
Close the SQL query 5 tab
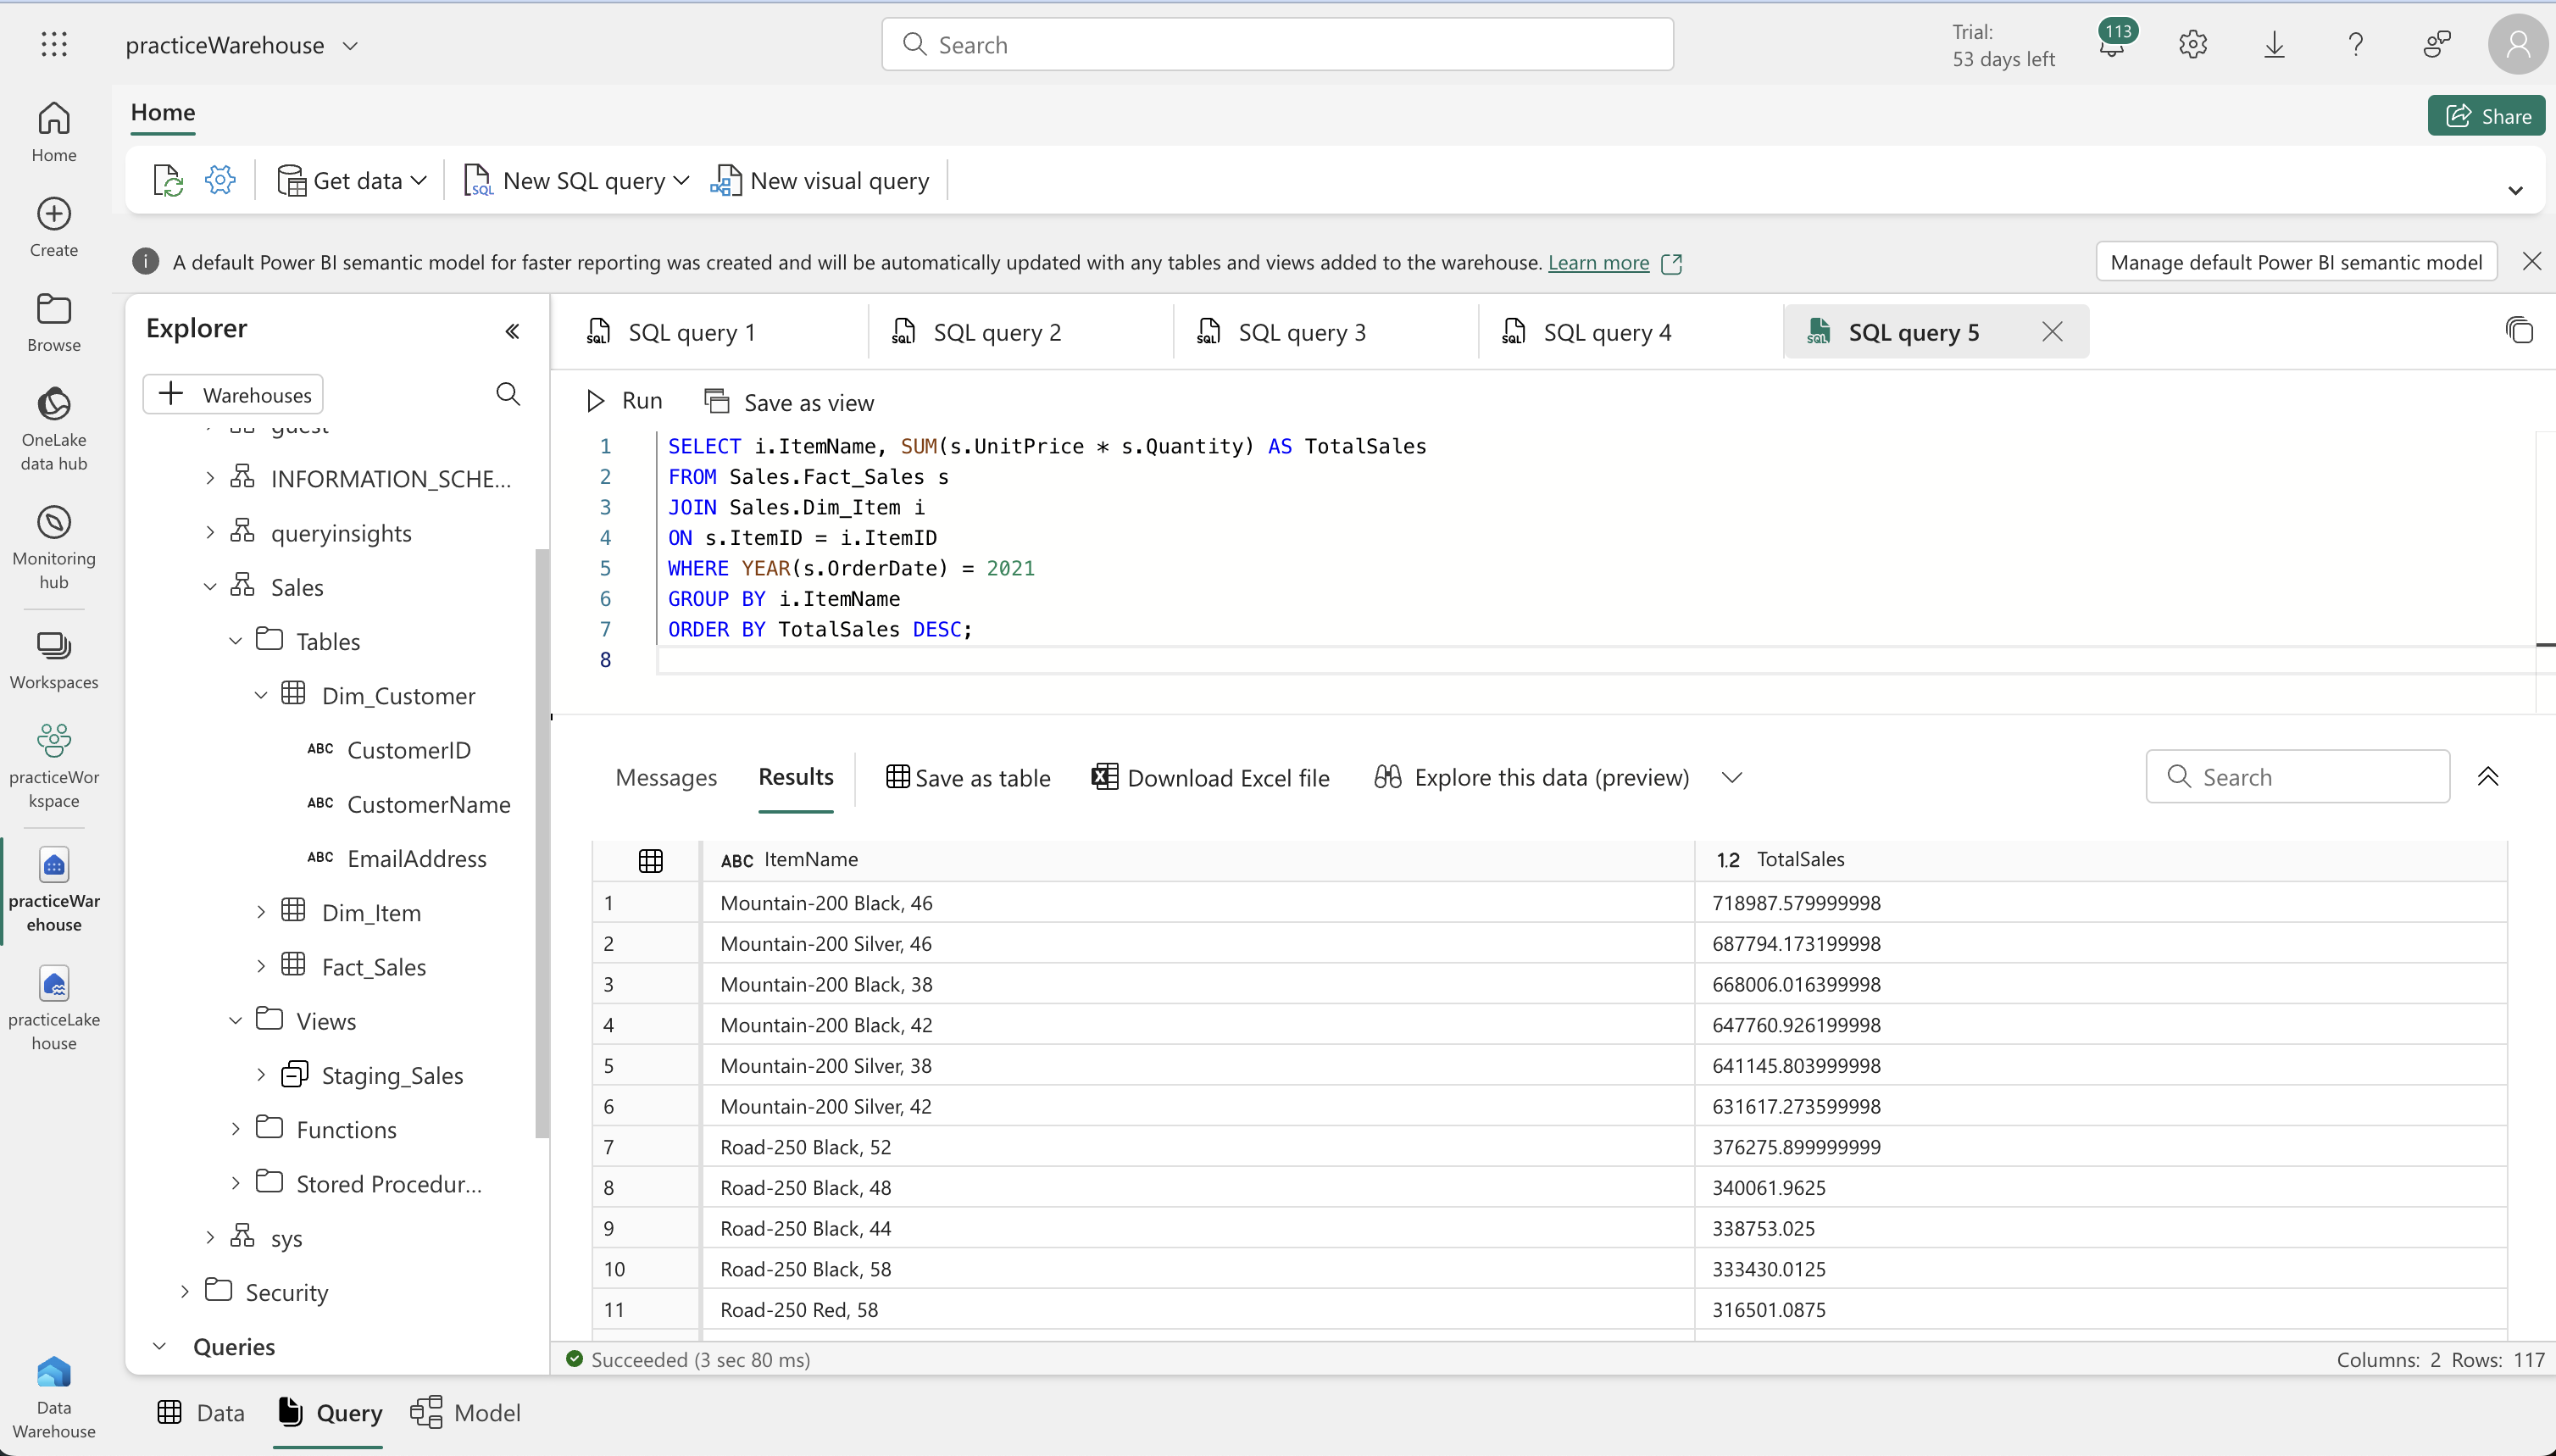click(2052, 332)
